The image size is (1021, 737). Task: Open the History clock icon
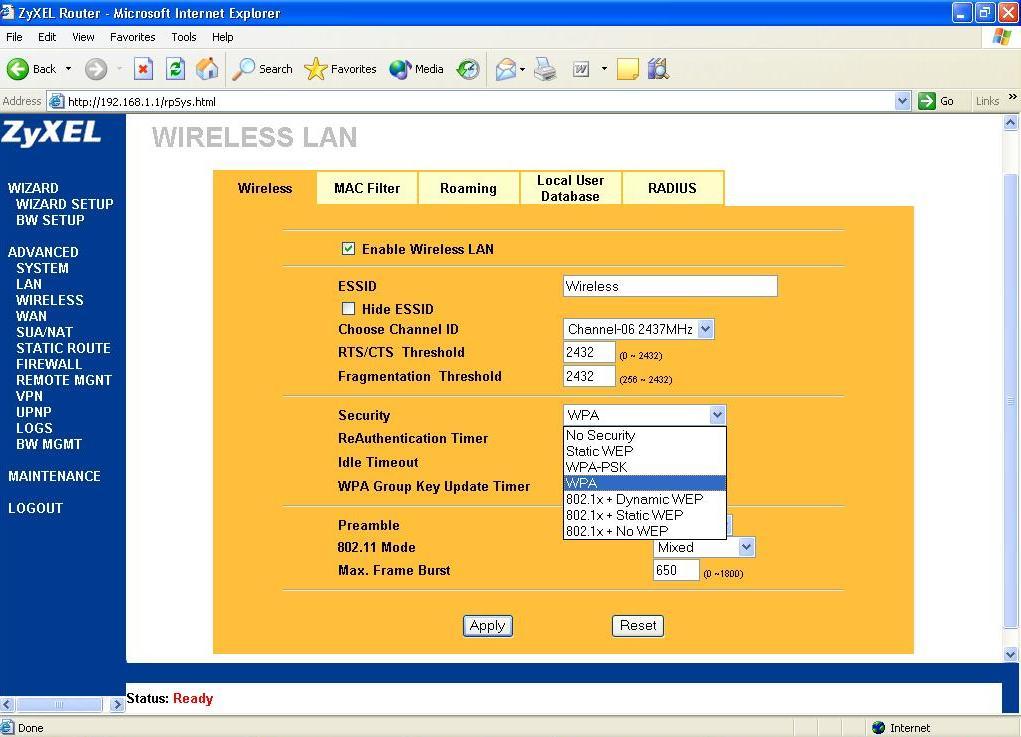click(x=468, y=68)
